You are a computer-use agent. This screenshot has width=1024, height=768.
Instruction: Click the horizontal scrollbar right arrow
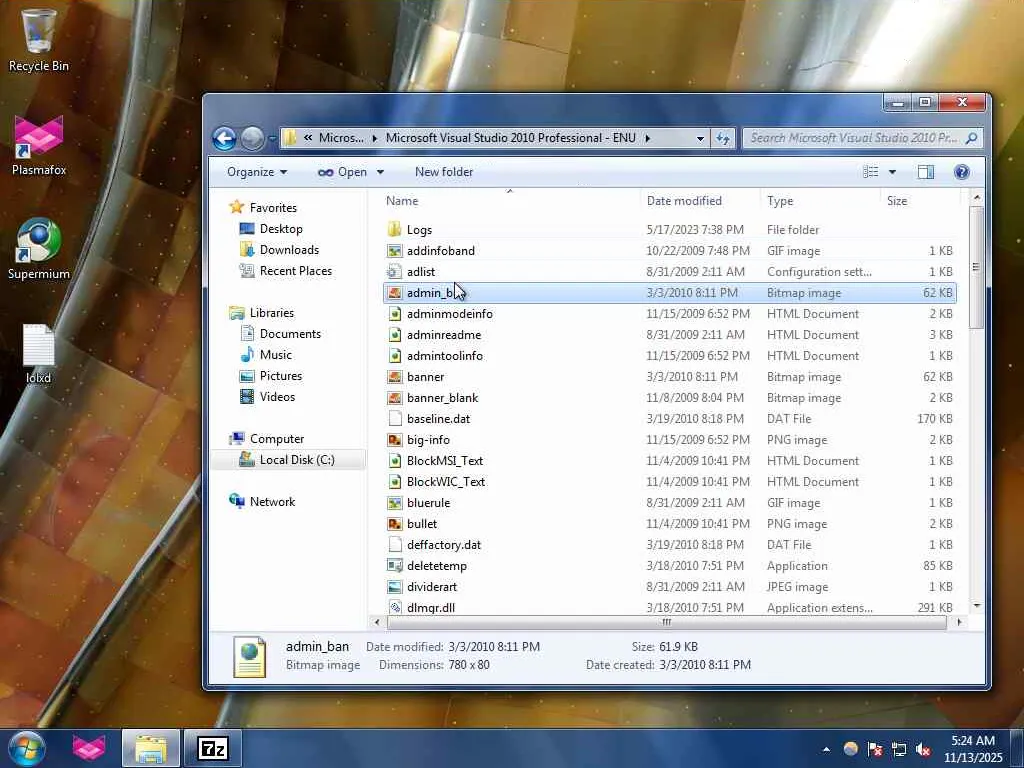(959, 622)
